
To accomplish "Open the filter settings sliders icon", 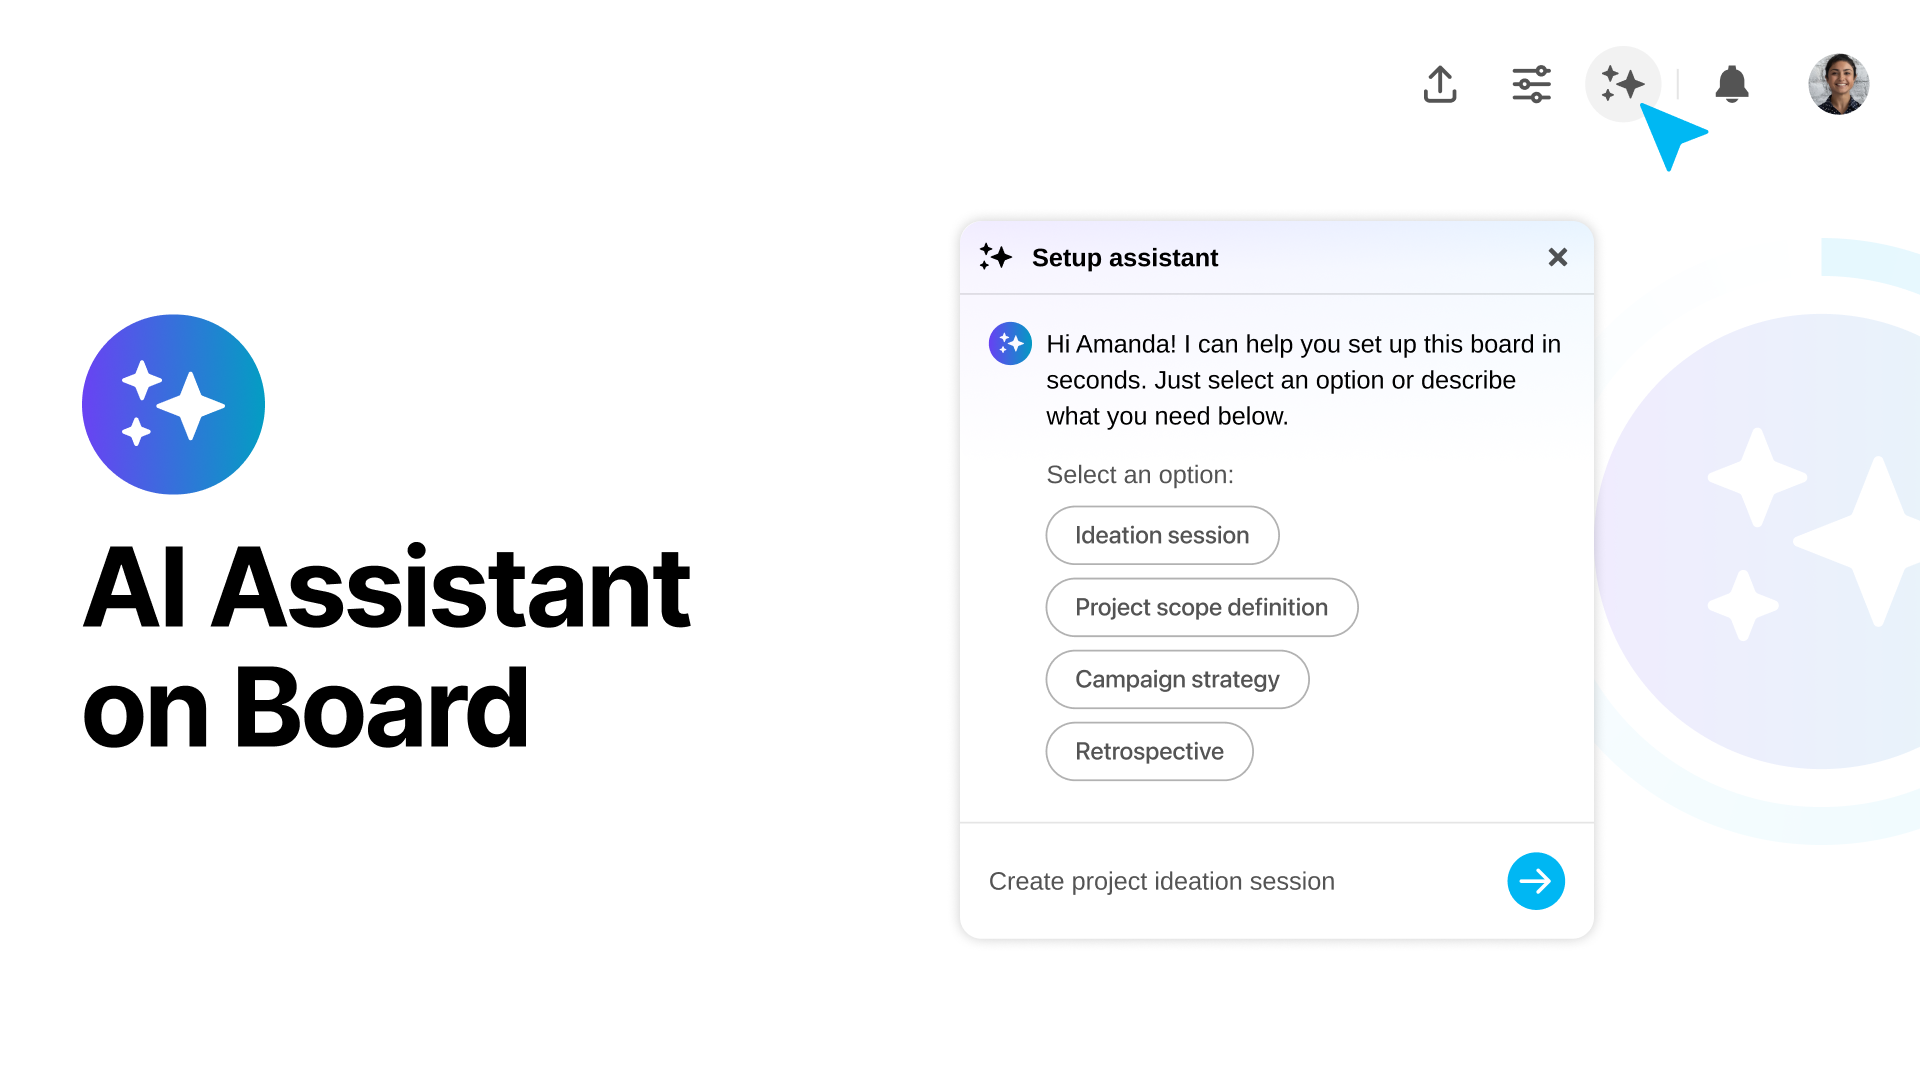I will [x=1531, y=84].
